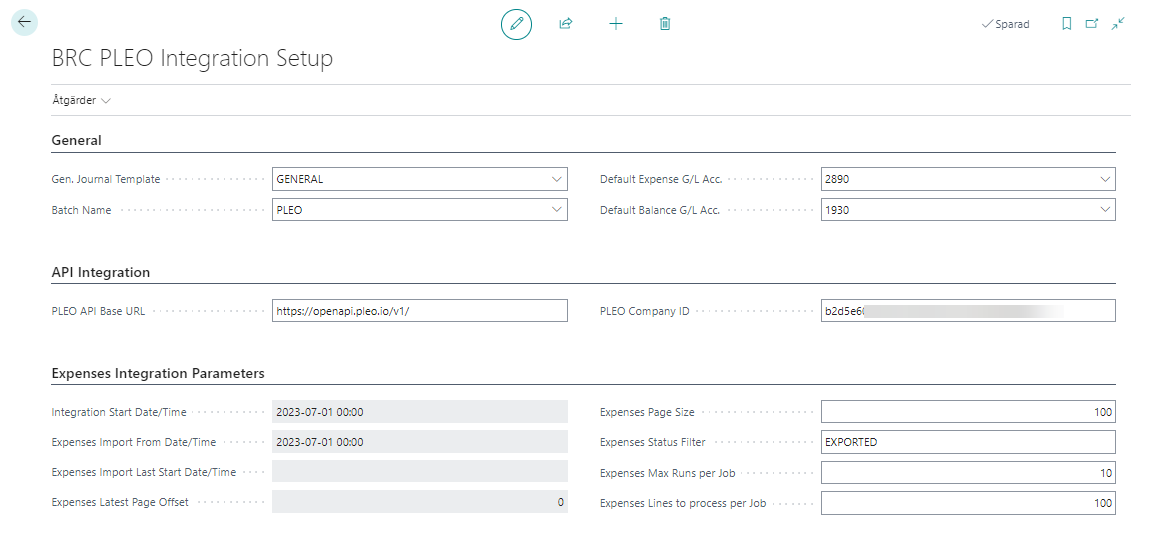Click the Expenses Status Filter label
Image resolution: width=1149 pixels, height=536 pixels.
tap(652, 442)
